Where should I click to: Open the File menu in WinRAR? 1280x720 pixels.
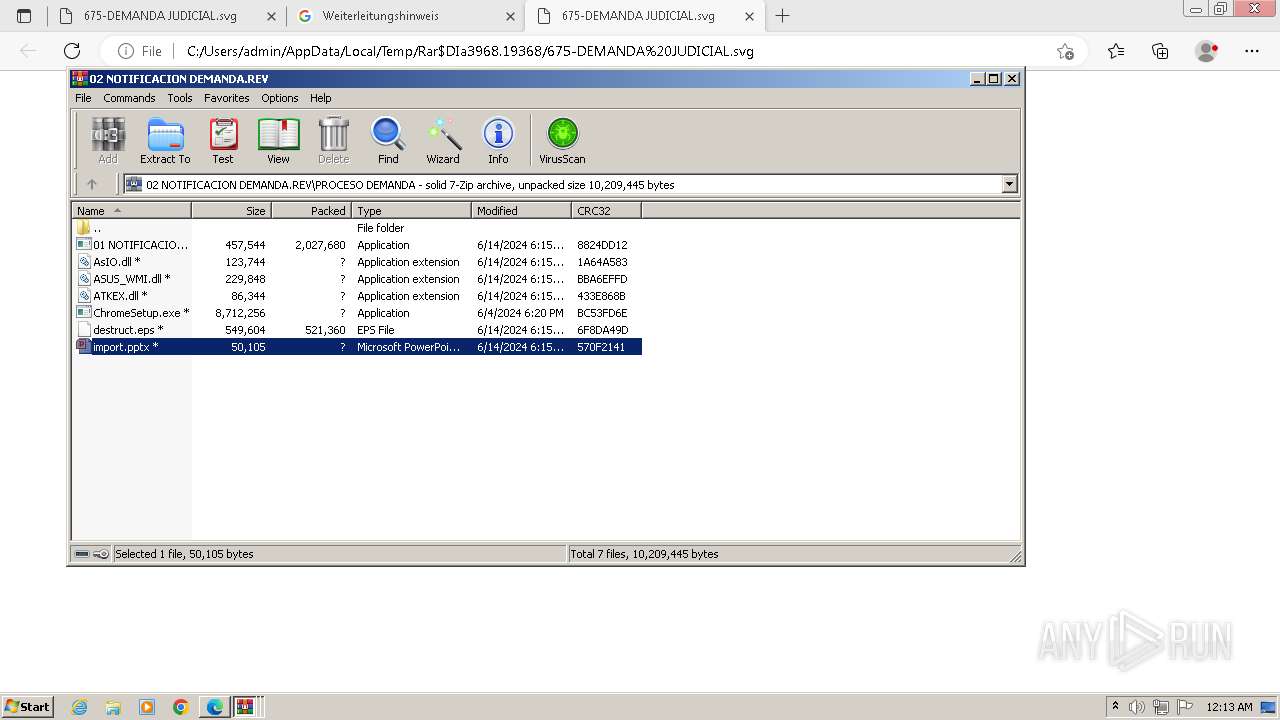83,98
